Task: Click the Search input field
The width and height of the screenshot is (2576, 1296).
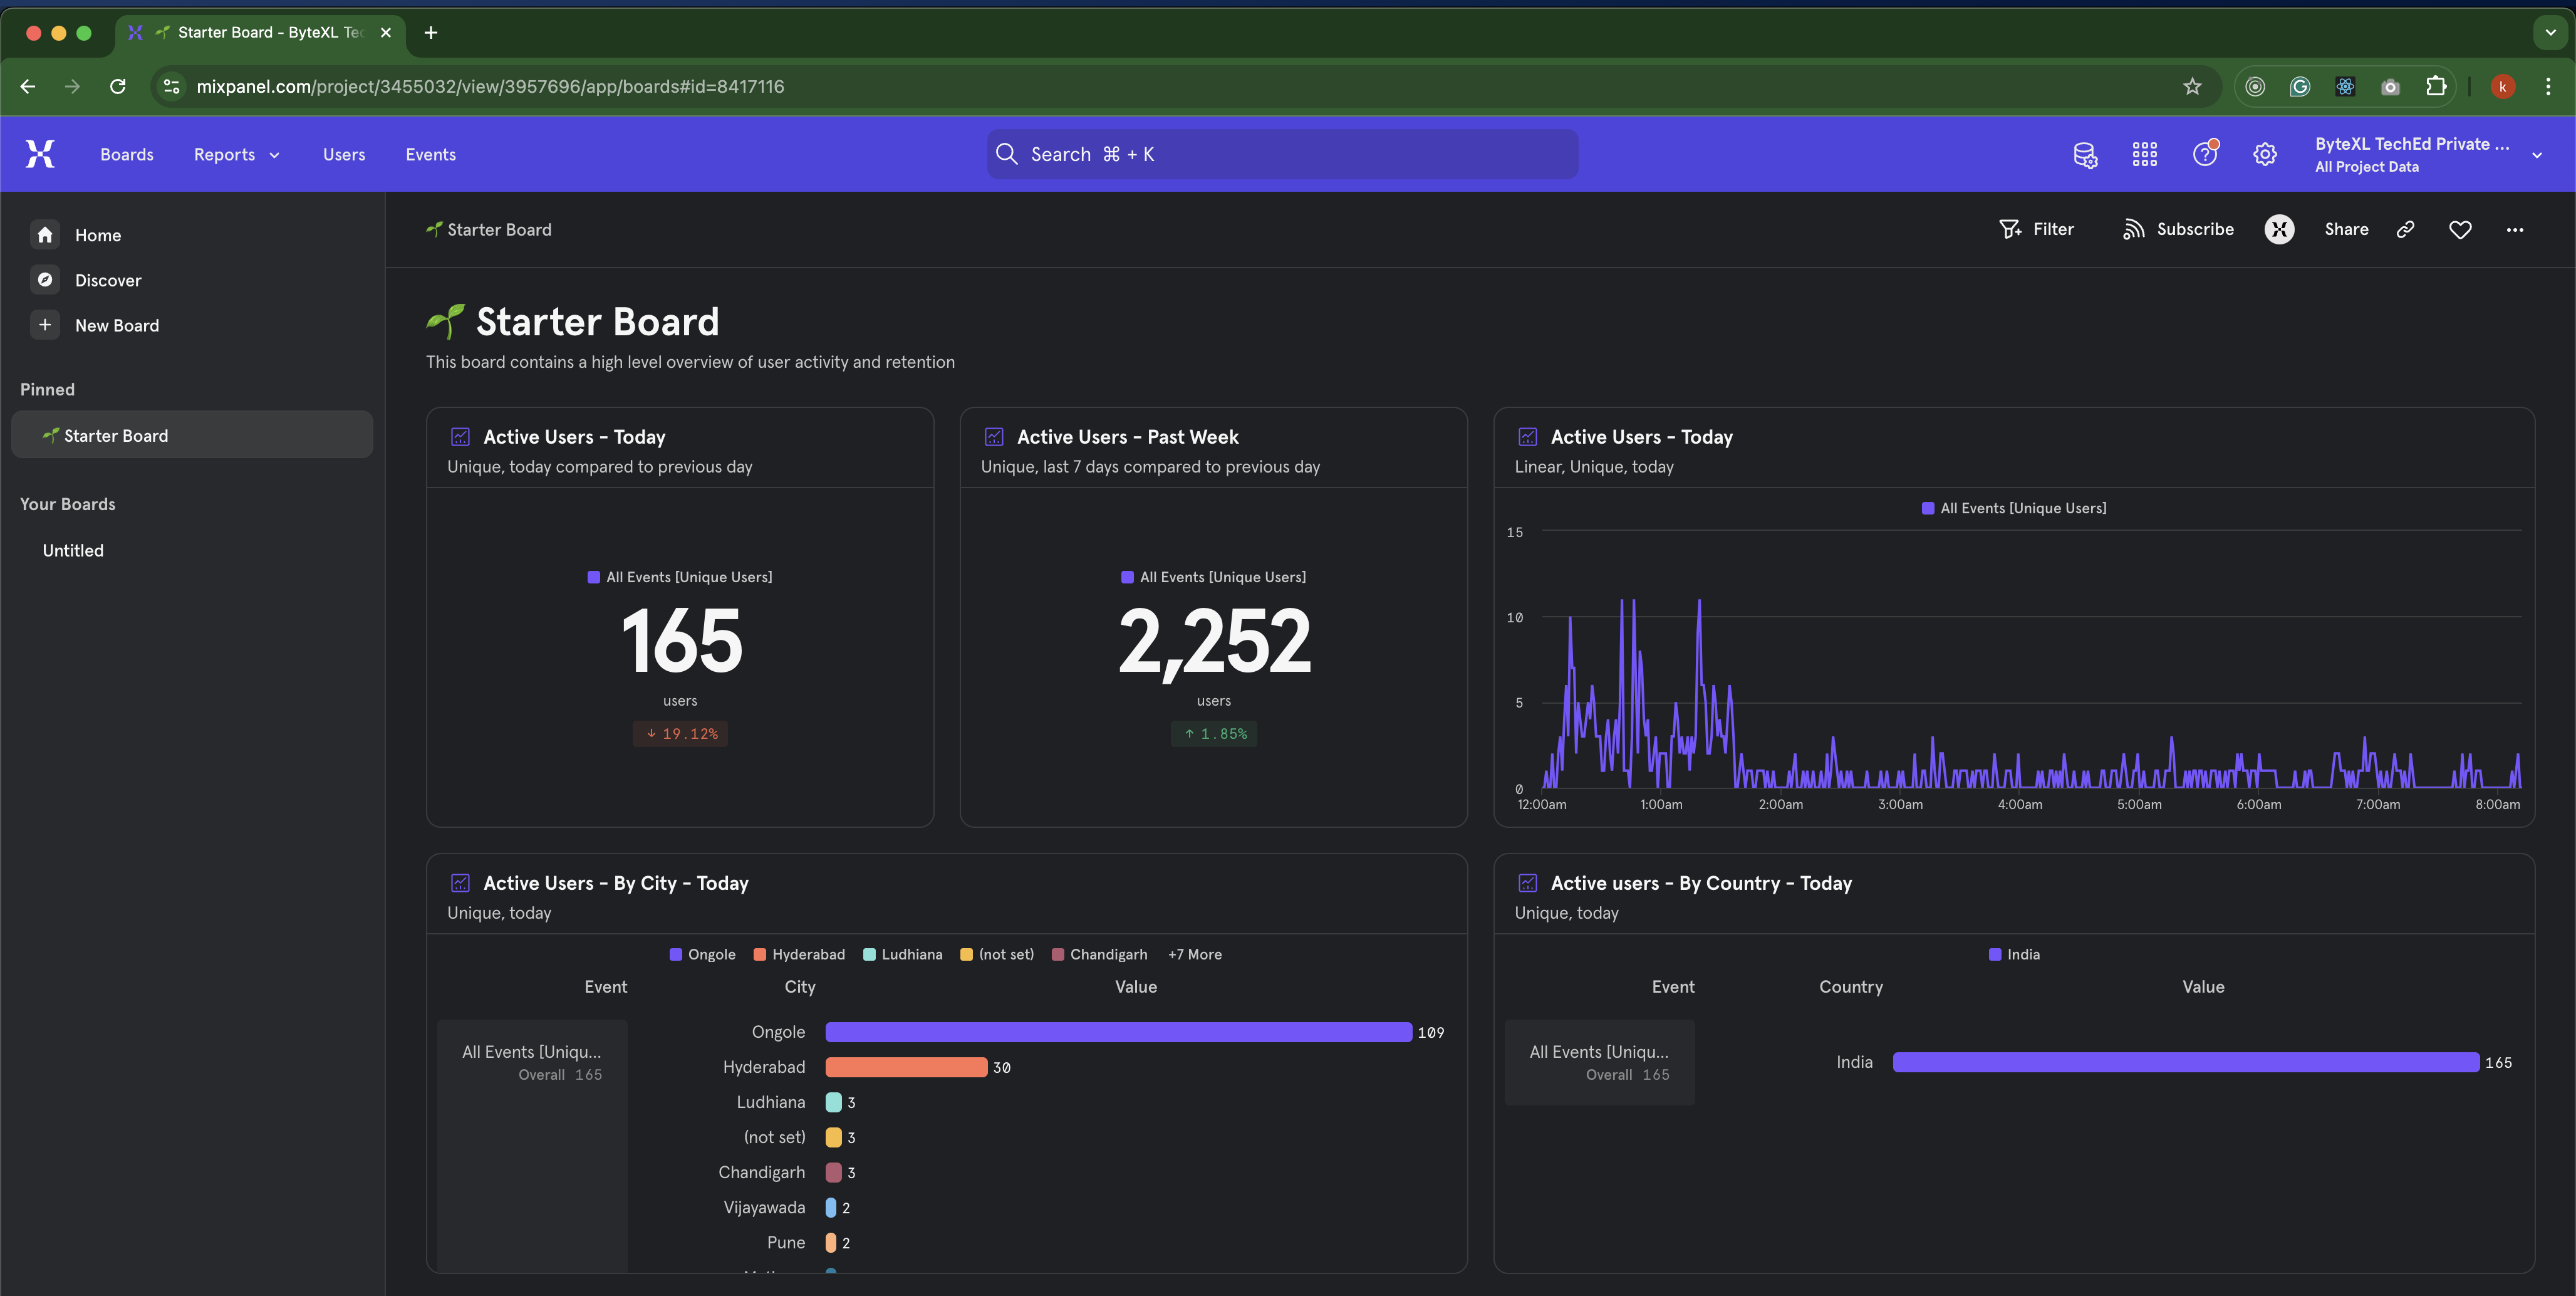Action: pos(1282,155)
